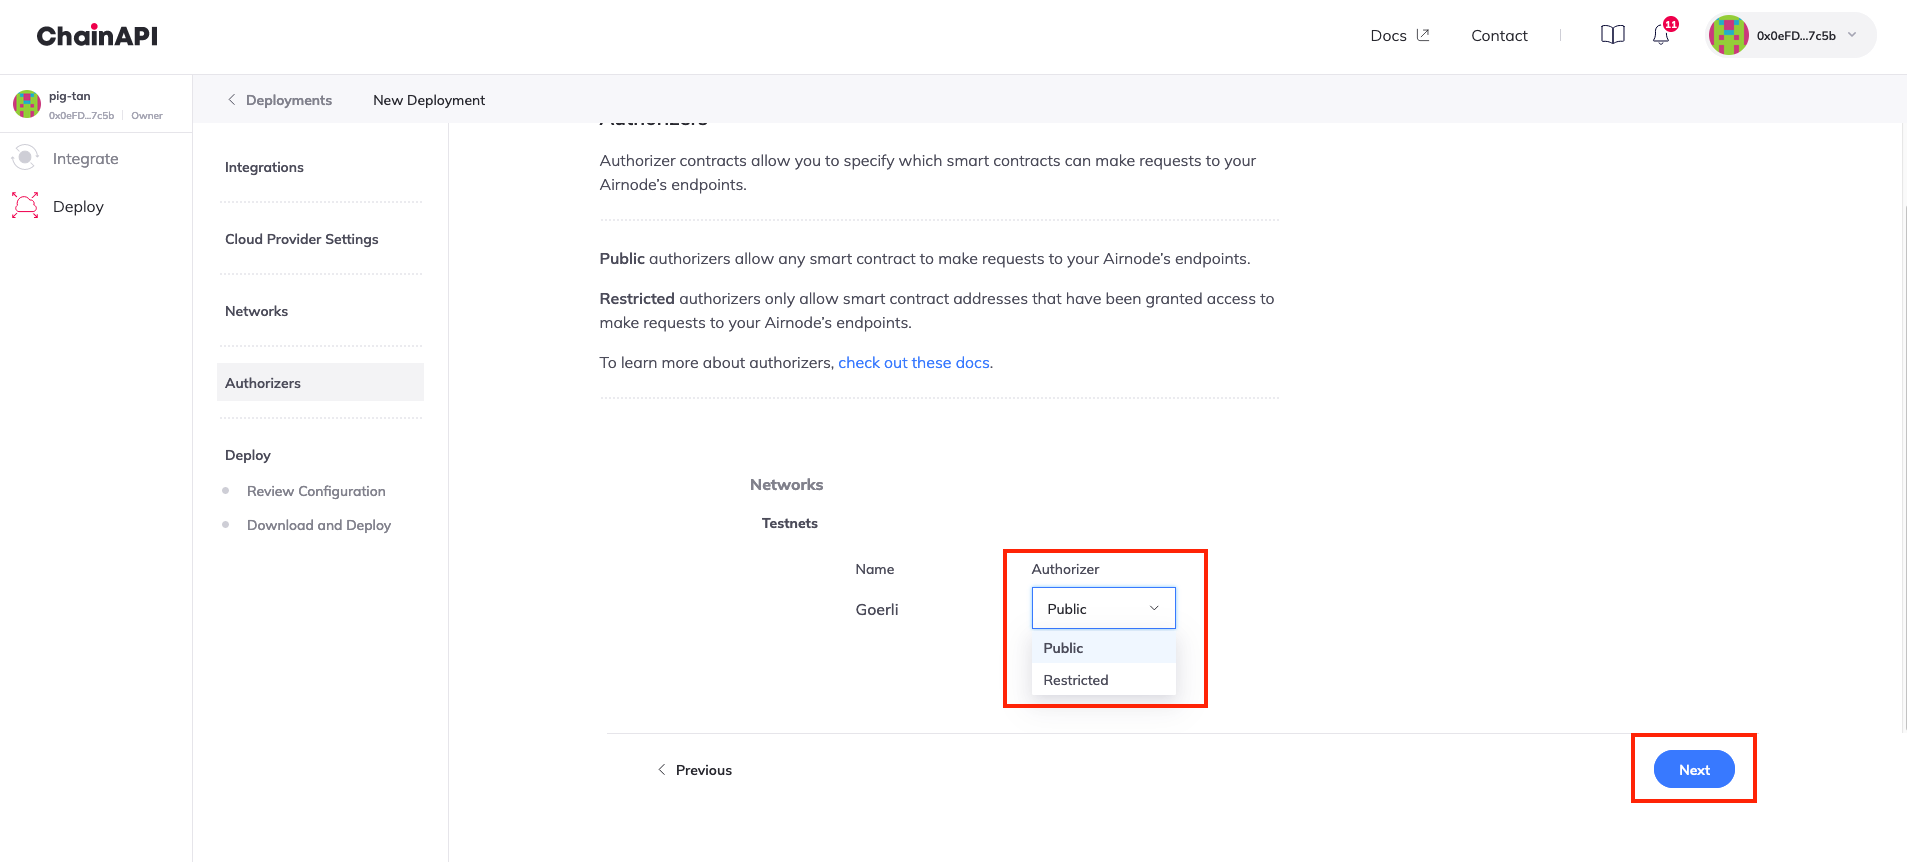Go to Cloud Provider Settings step
Image resolution: width=1907 pixels, height=862 pixels.
301,239
